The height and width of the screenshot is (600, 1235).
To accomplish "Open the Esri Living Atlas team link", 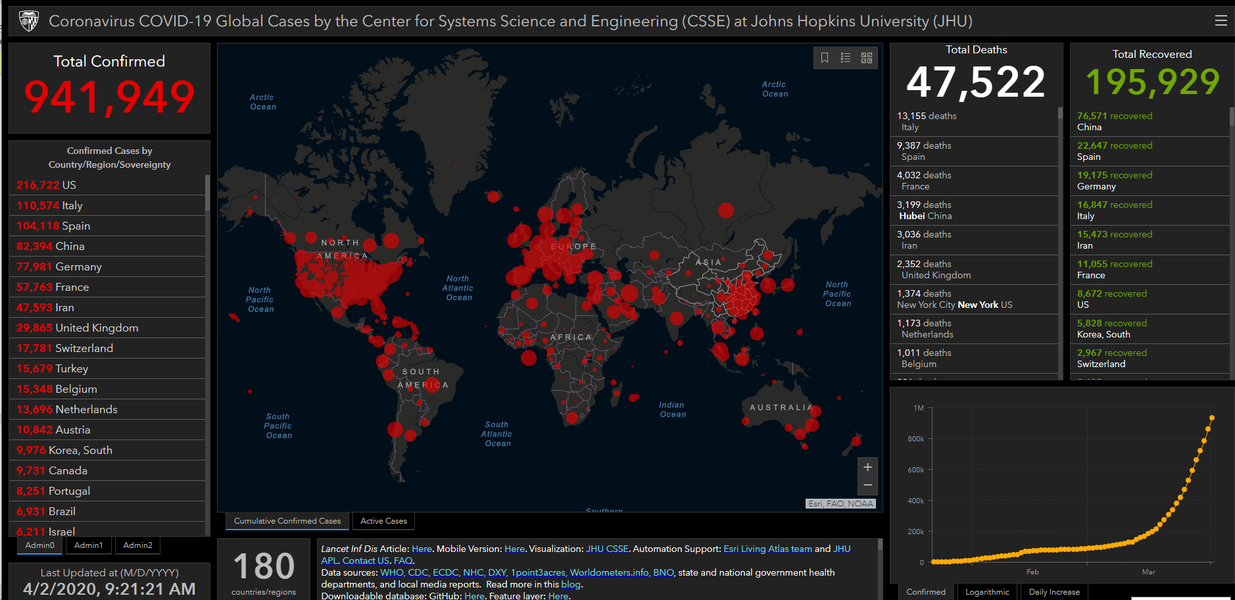I will (768, 549).
